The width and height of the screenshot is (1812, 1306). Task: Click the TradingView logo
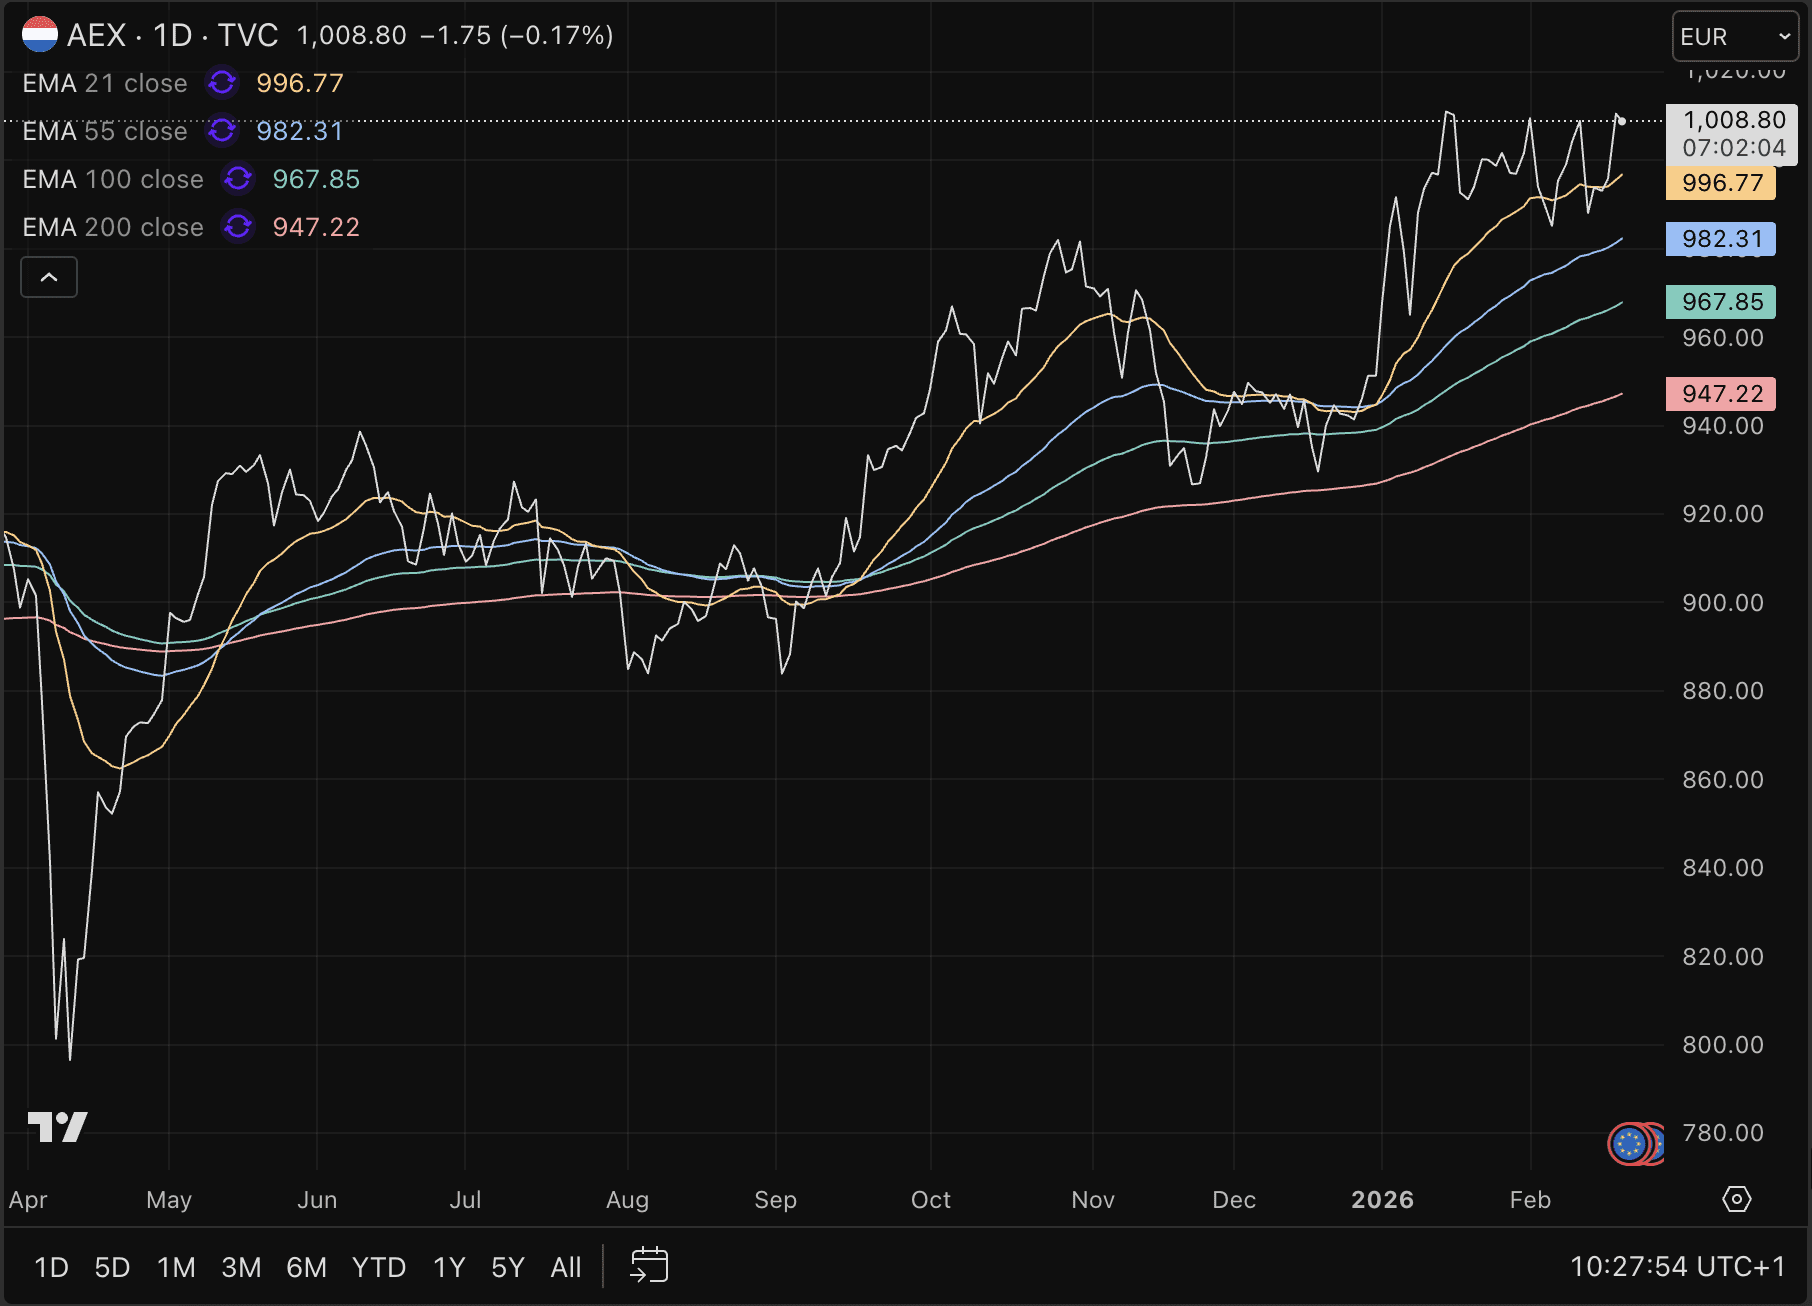point(58,1127)
